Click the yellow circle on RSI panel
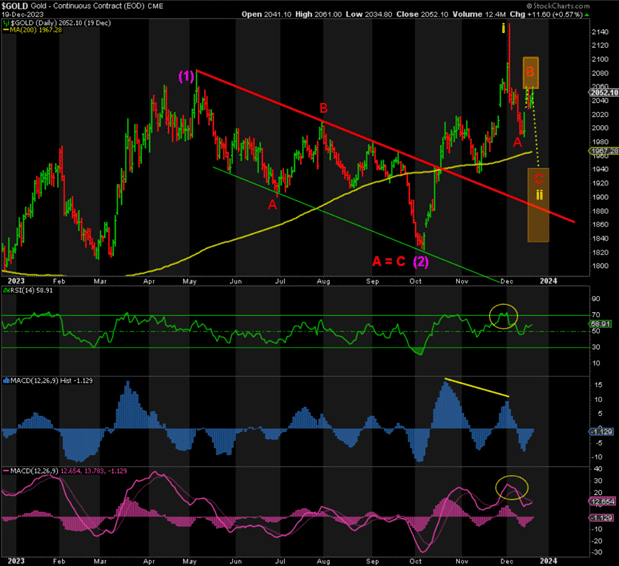The height and width of the screenshot is (566, 619). pyautogui.click(x=506, y=318)
